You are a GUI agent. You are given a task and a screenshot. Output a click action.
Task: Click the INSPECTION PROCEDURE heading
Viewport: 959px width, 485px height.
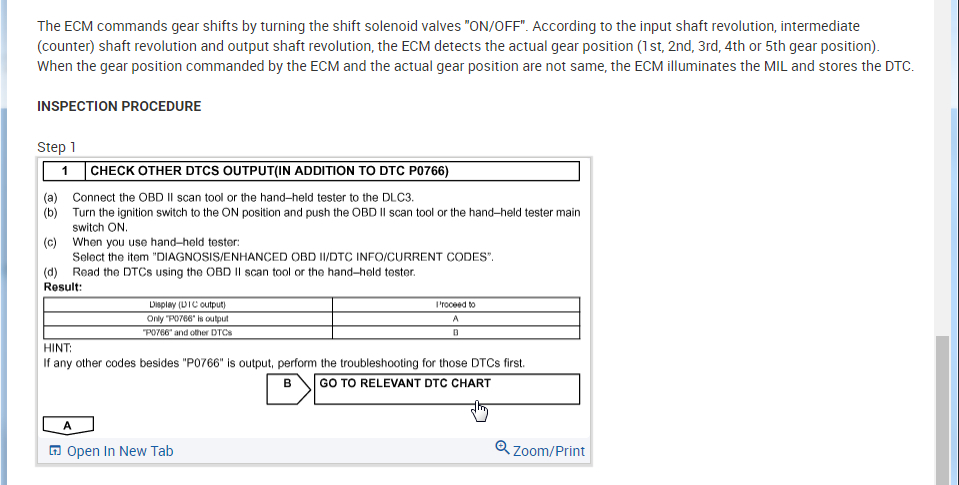coord(119,106)
